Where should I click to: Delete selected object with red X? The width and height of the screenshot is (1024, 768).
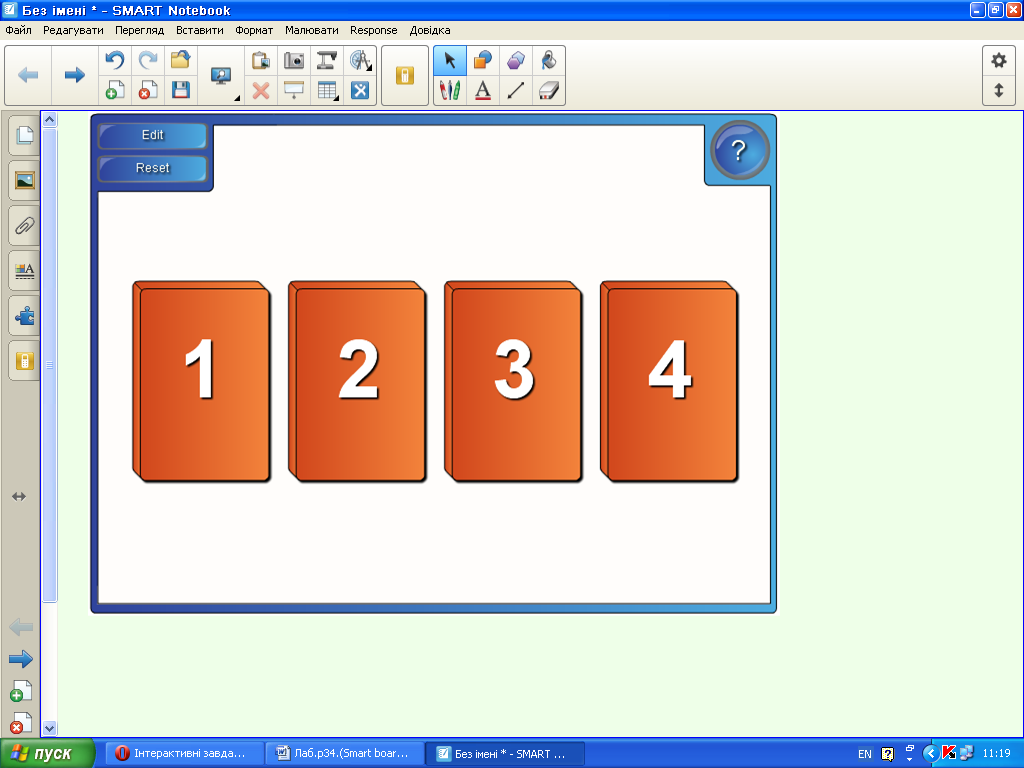tap(261, 90)
